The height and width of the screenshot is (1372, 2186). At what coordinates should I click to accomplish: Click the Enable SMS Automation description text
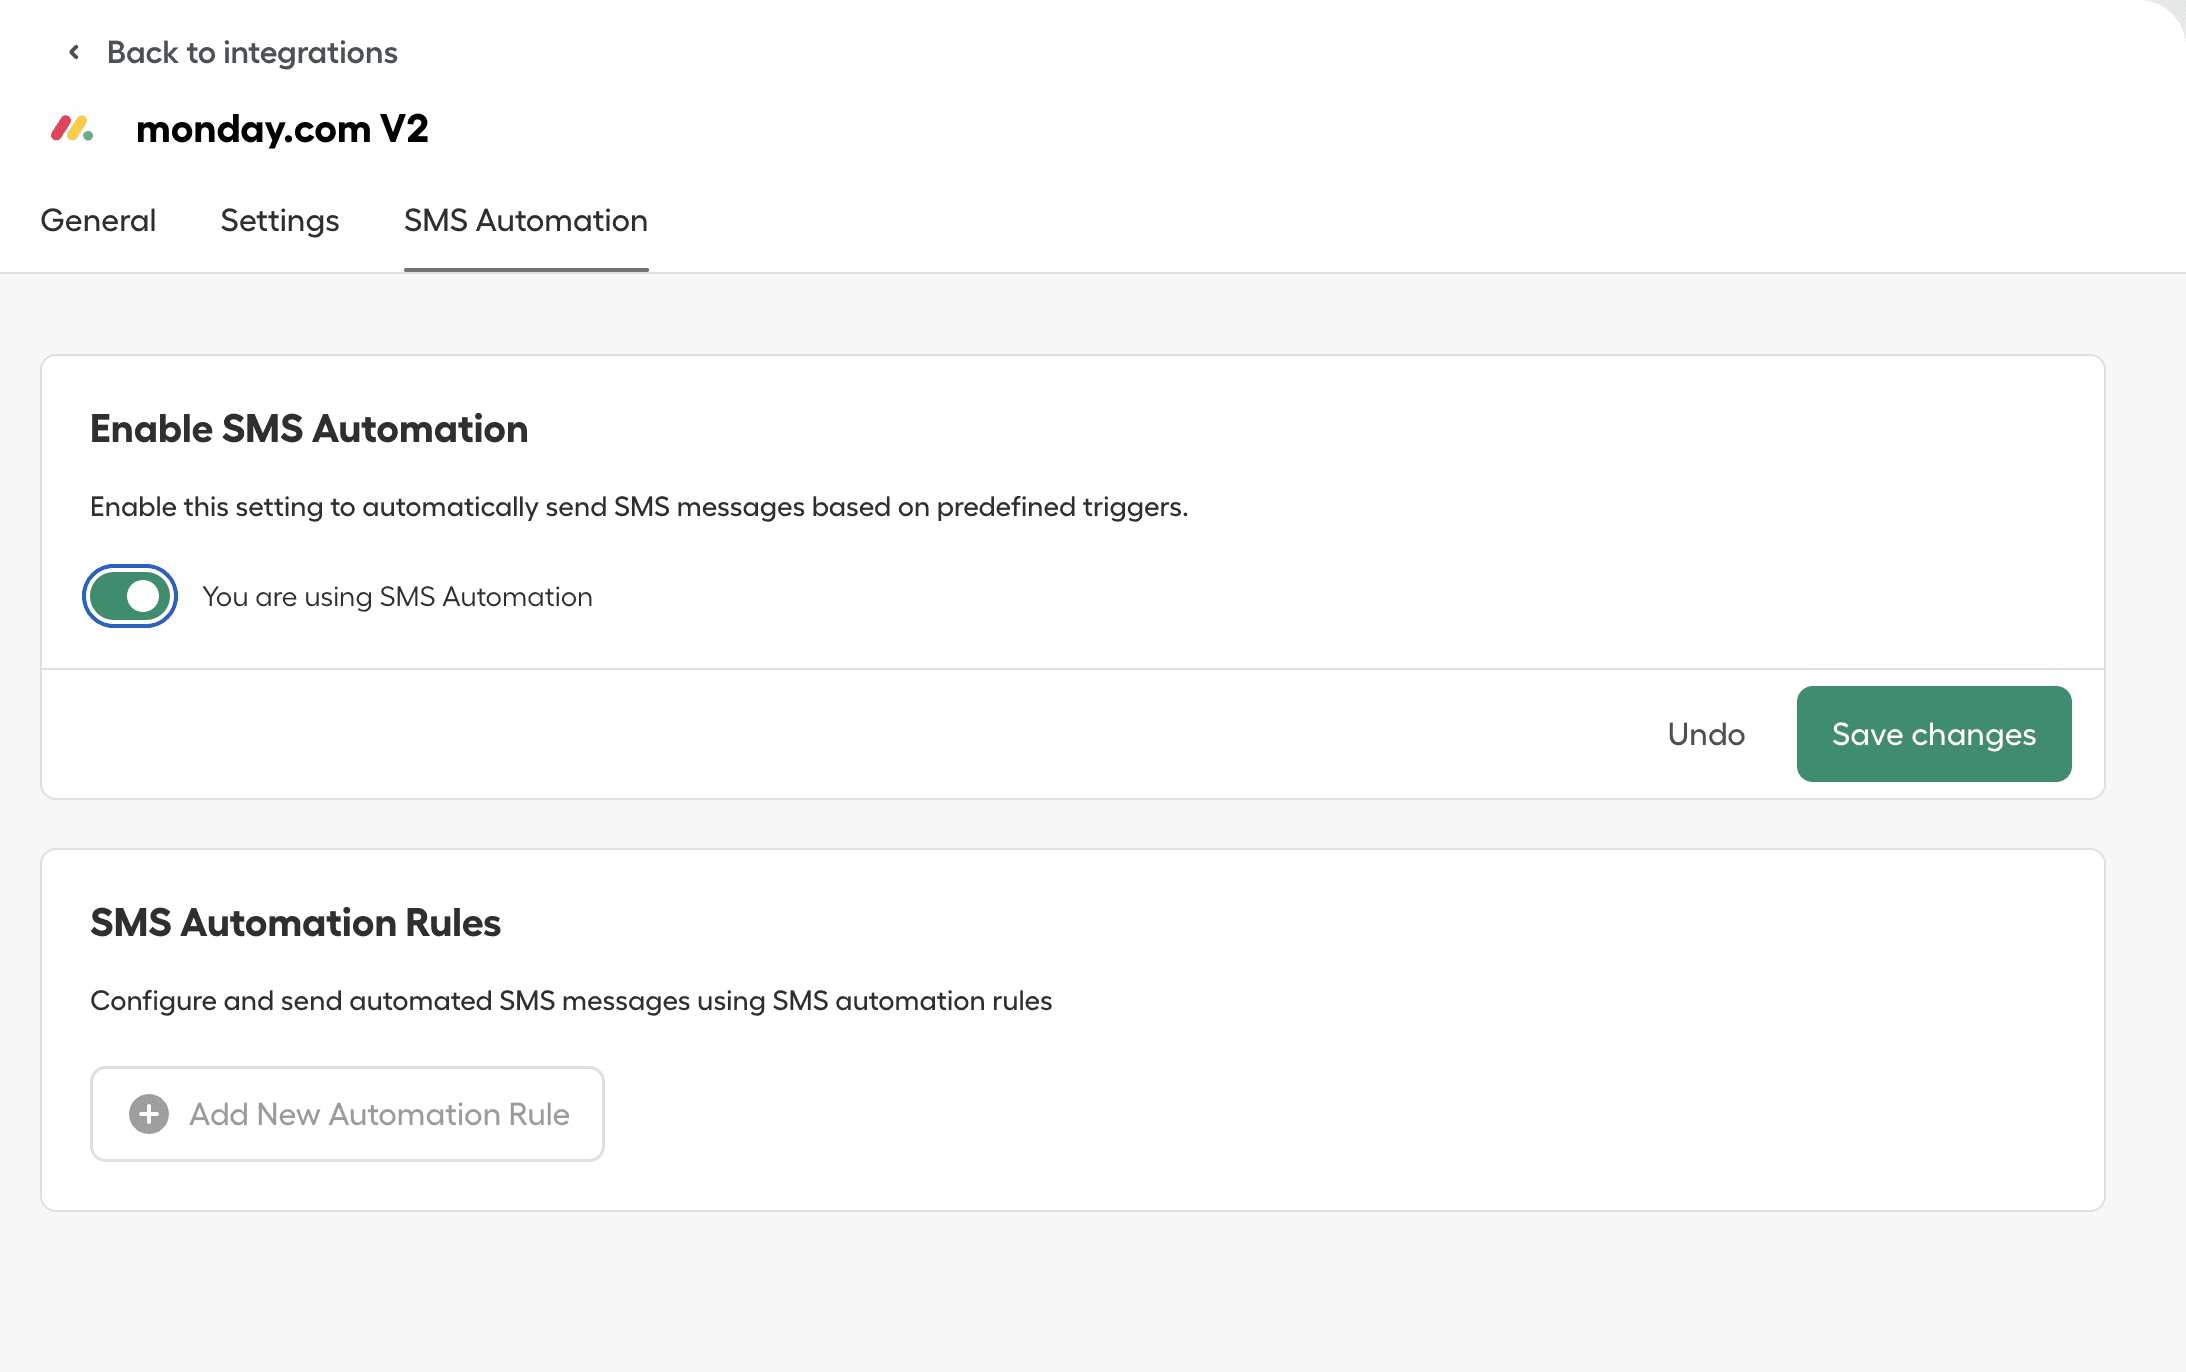click(x=639, y=506)
